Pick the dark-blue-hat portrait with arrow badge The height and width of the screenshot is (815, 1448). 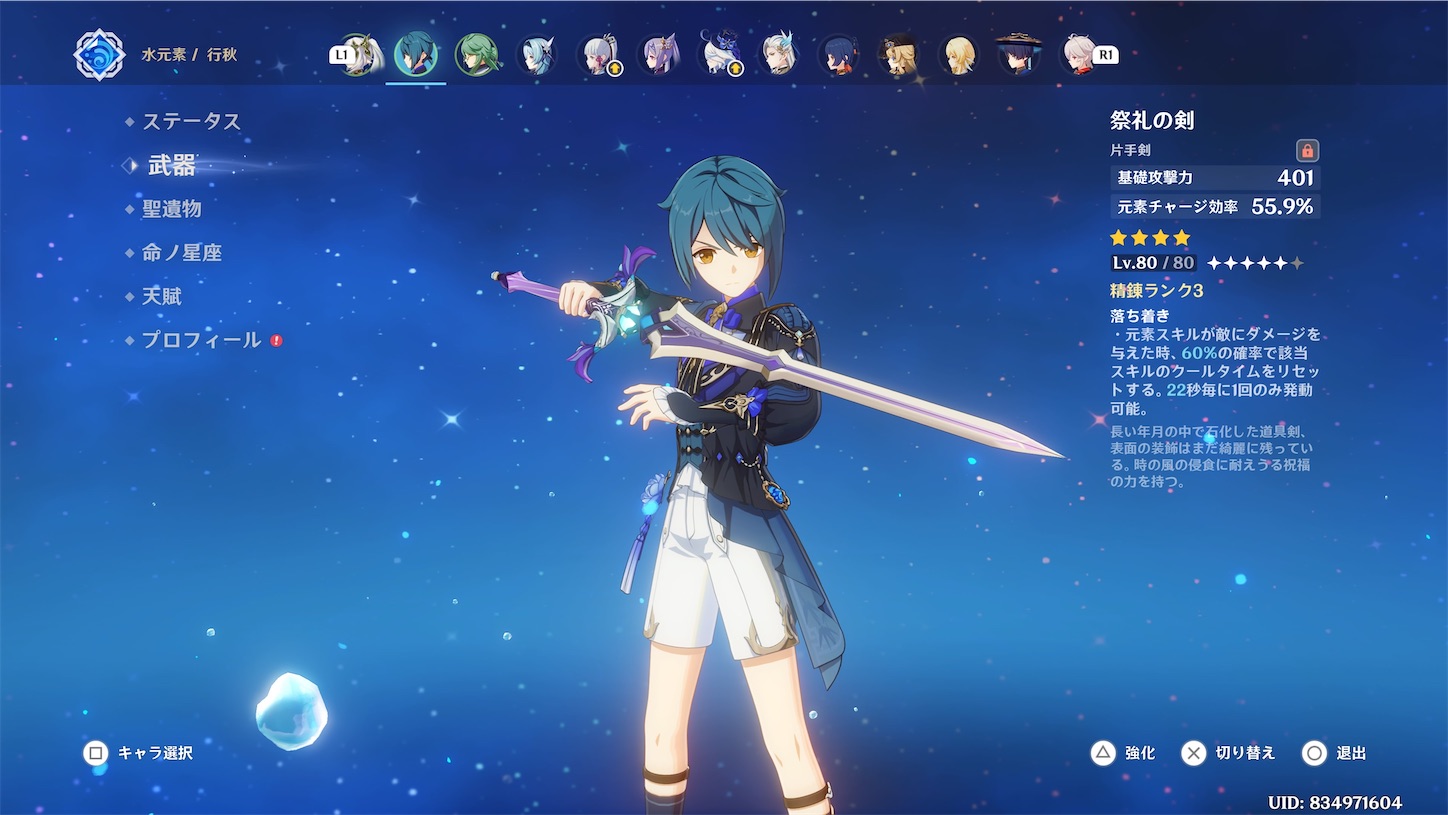[x=720, y=55]
